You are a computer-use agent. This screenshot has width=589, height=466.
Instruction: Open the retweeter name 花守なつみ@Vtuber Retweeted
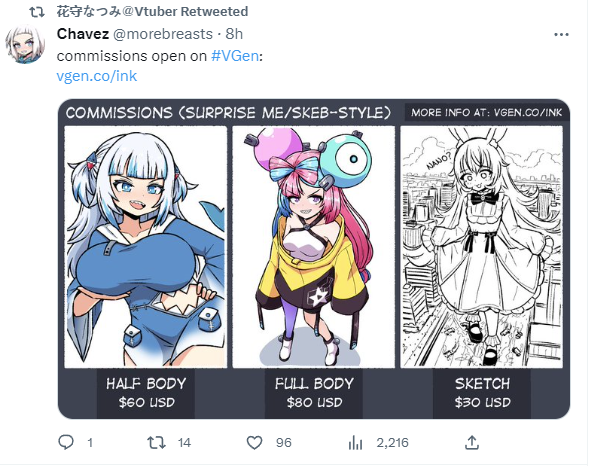point(152,12)
